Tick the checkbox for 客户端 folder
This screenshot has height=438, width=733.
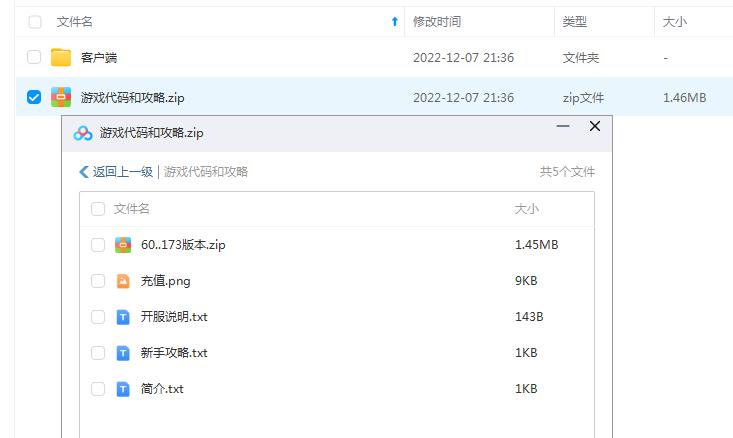34,58
